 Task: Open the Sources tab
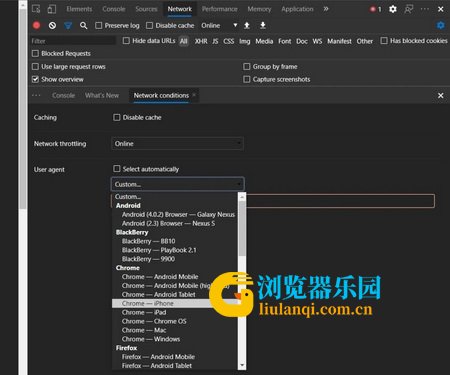click(146, 9)
